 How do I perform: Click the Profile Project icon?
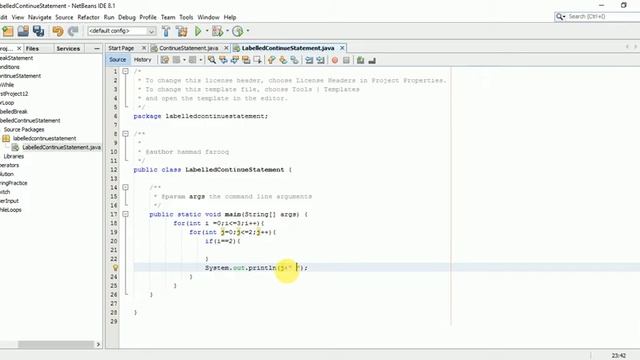point(238,31)
